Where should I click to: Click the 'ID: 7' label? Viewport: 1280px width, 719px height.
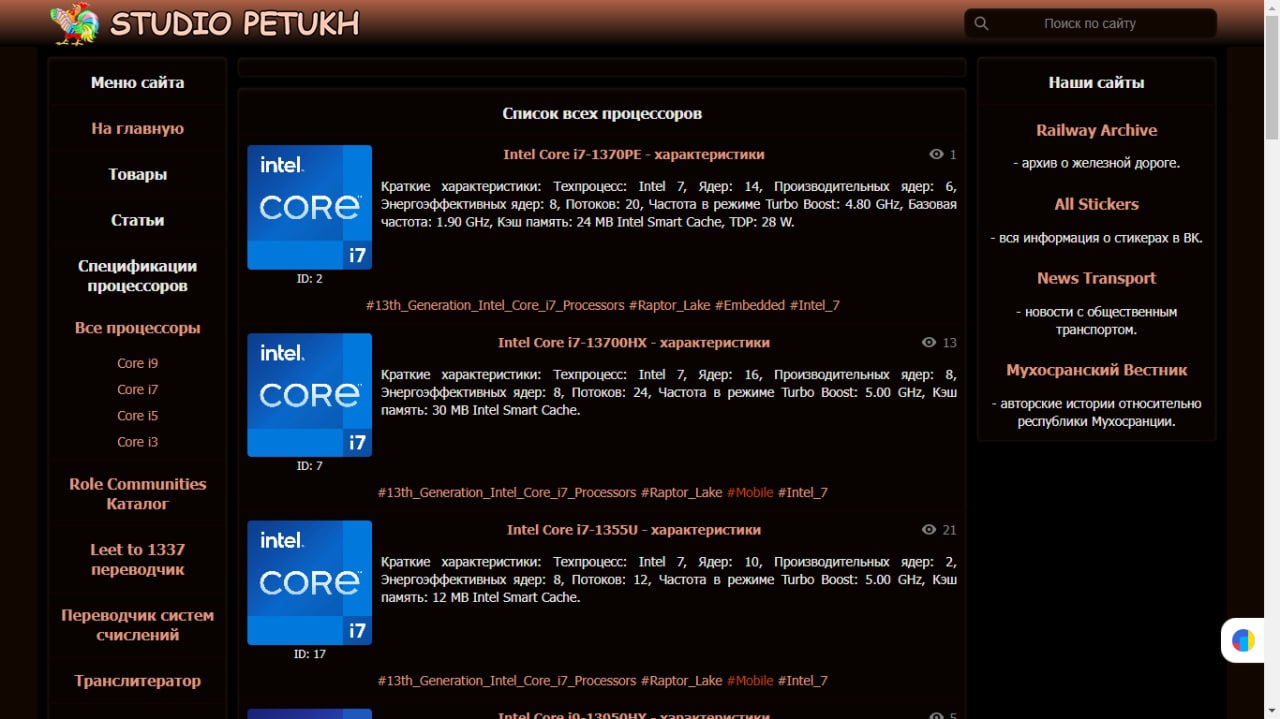click(x=310, y=466)
